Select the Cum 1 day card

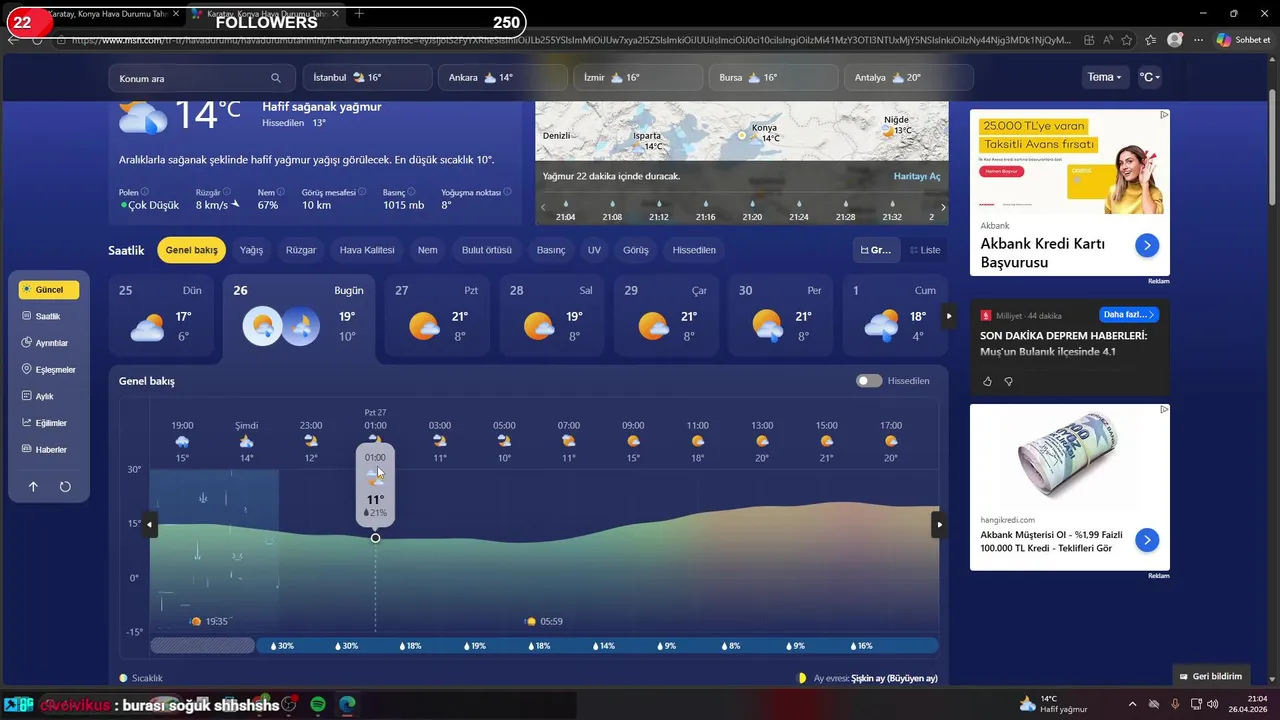895,315
